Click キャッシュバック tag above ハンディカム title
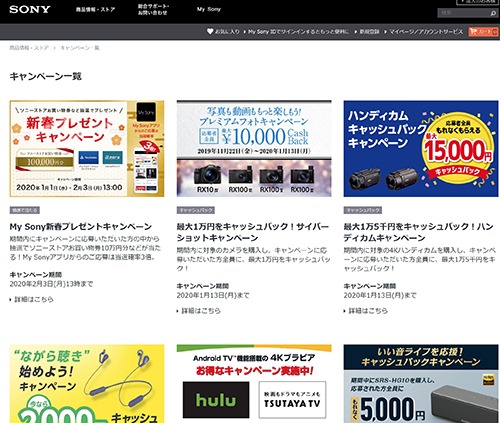Viewport: 500px width, 423px height. pyautogui.click(x=363, y=210)
